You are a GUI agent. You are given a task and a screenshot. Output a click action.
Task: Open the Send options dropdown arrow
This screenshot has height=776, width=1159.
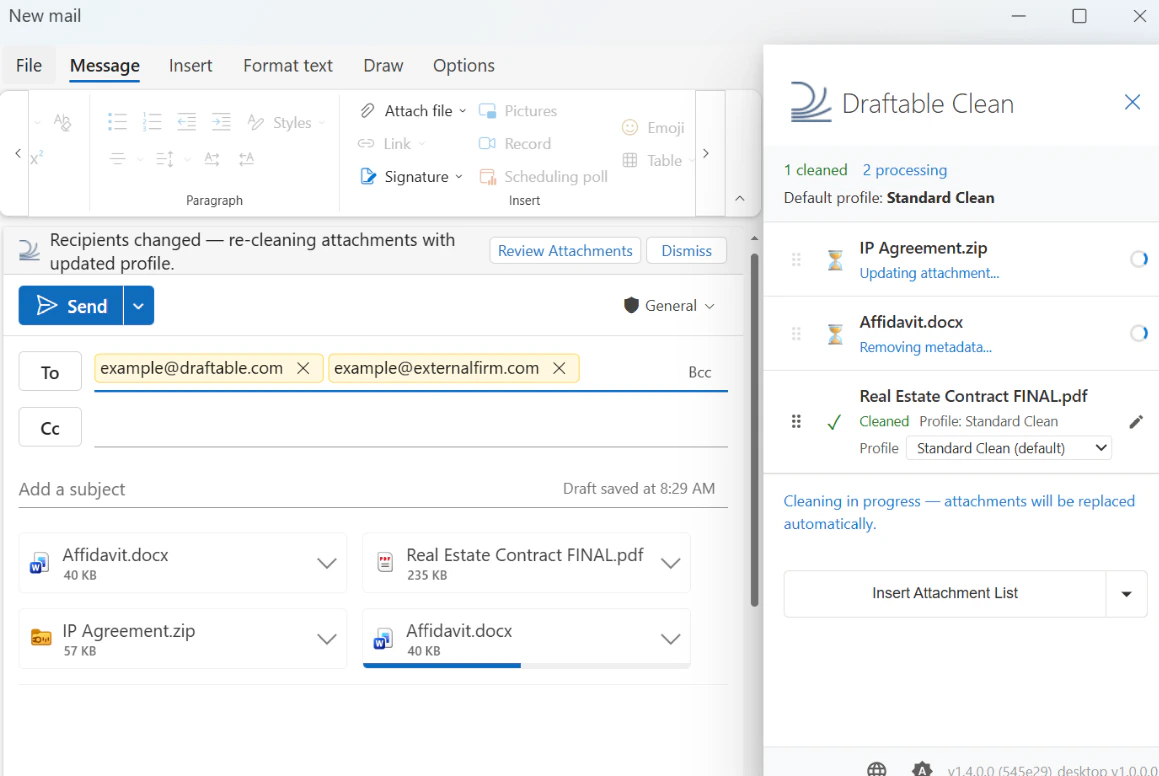click(139, 305)
